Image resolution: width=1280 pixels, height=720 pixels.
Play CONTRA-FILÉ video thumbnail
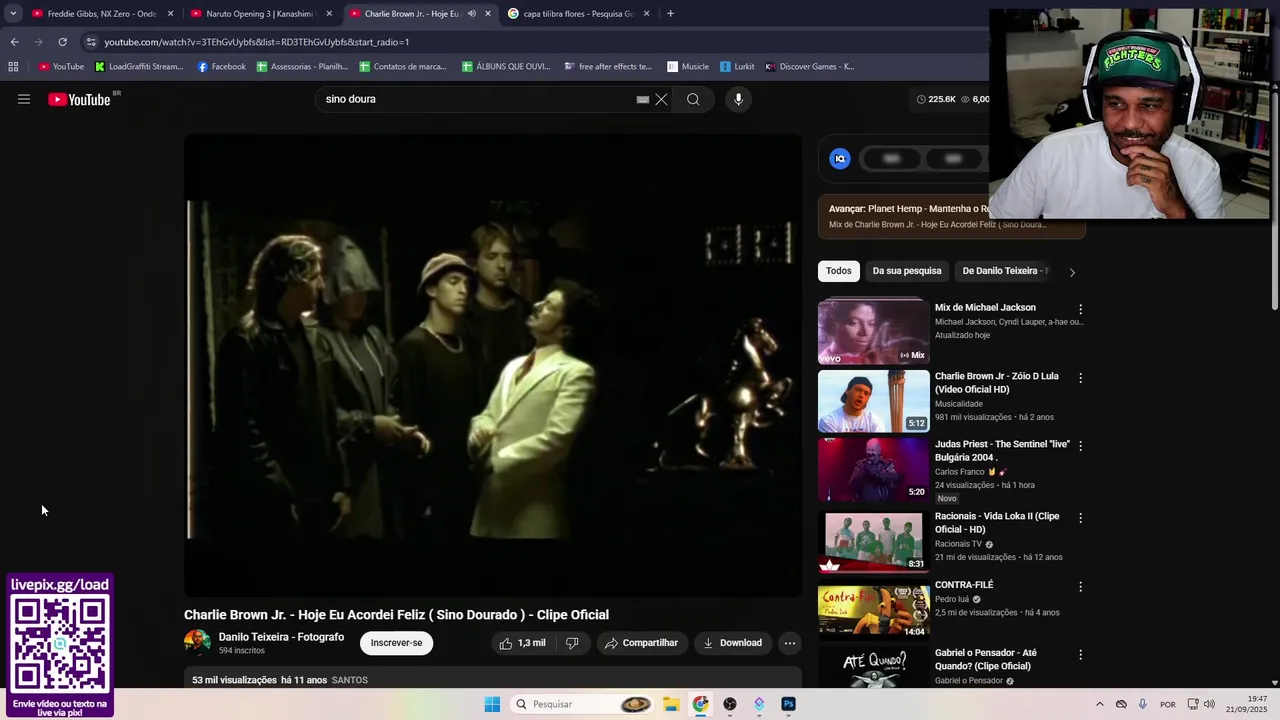click(874, 610)
